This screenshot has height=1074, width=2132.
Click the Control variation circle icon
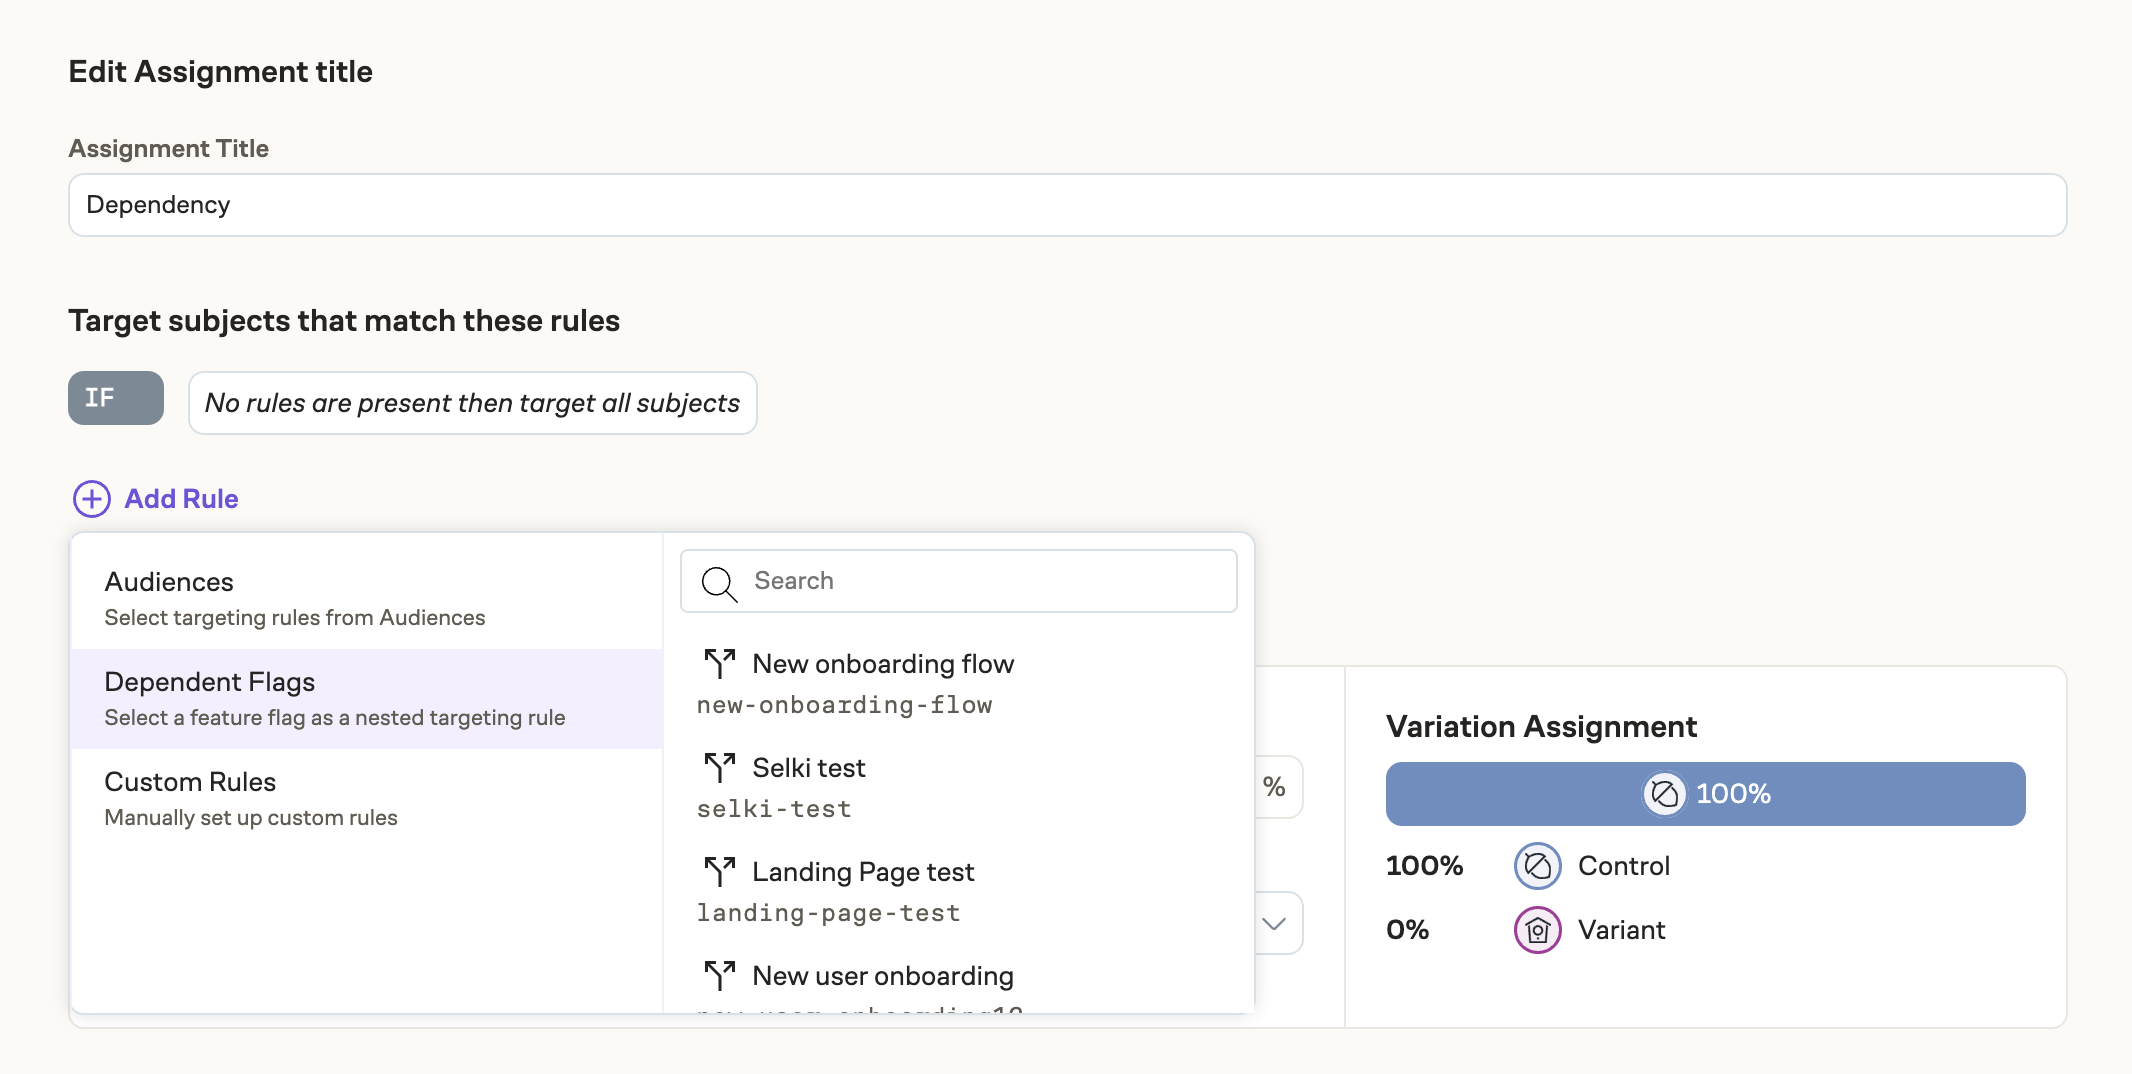[x=1537, y=866]
